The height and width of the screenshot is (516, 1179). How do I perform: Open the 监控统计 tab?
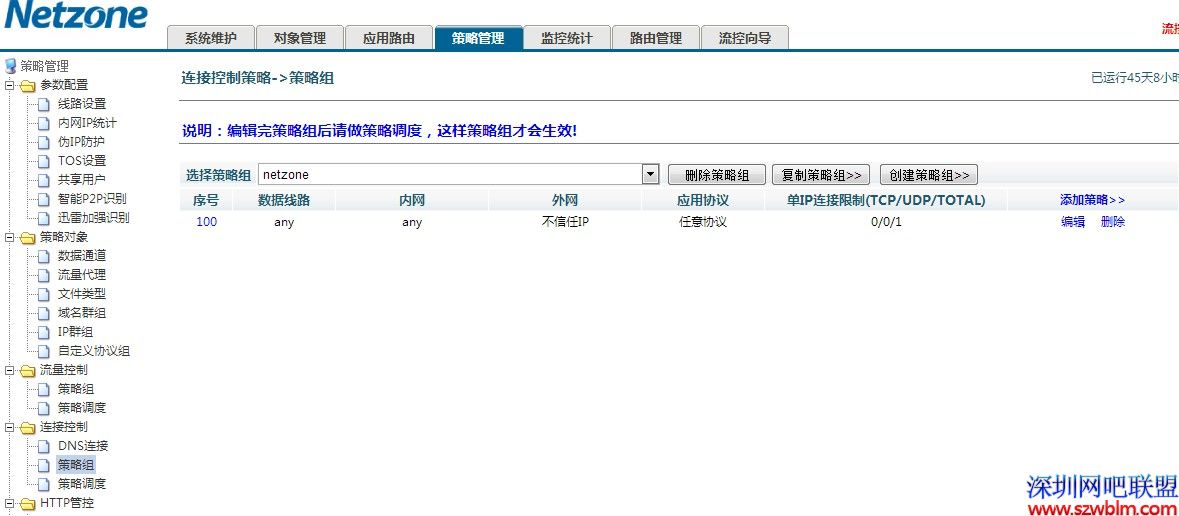566,38
